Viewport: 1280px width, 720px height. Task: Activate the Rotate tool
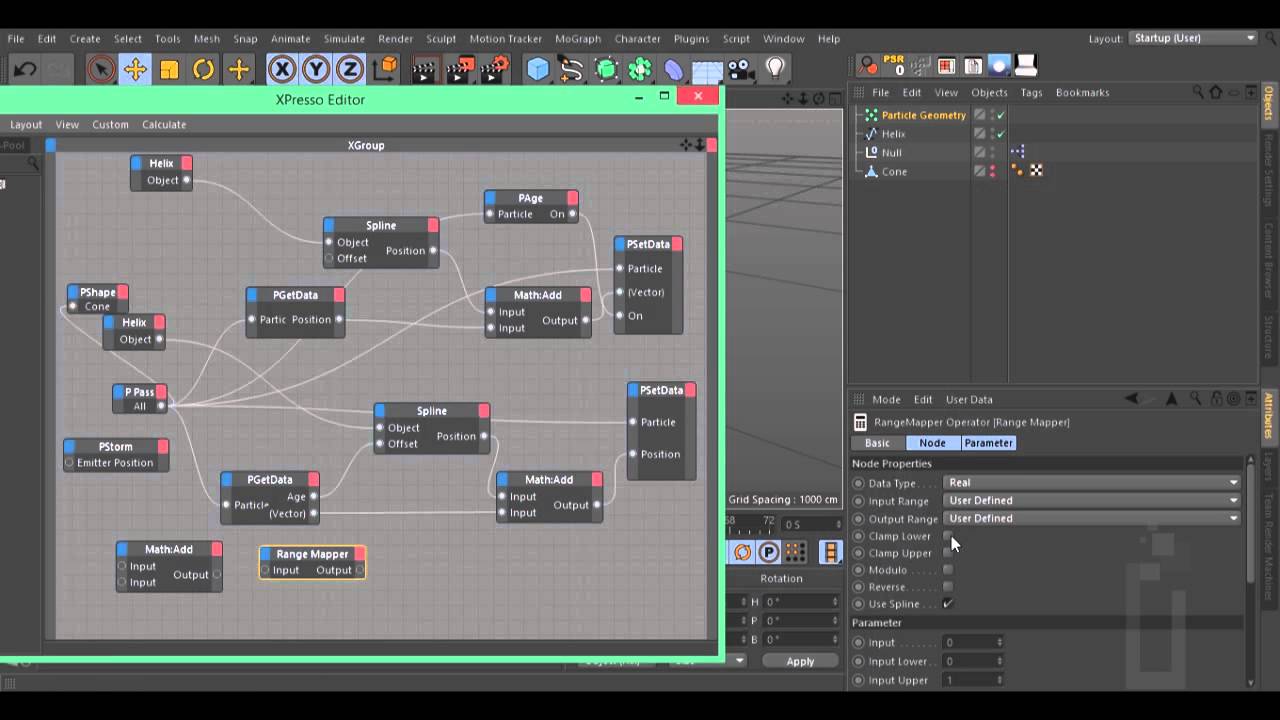tap(204, 69)
